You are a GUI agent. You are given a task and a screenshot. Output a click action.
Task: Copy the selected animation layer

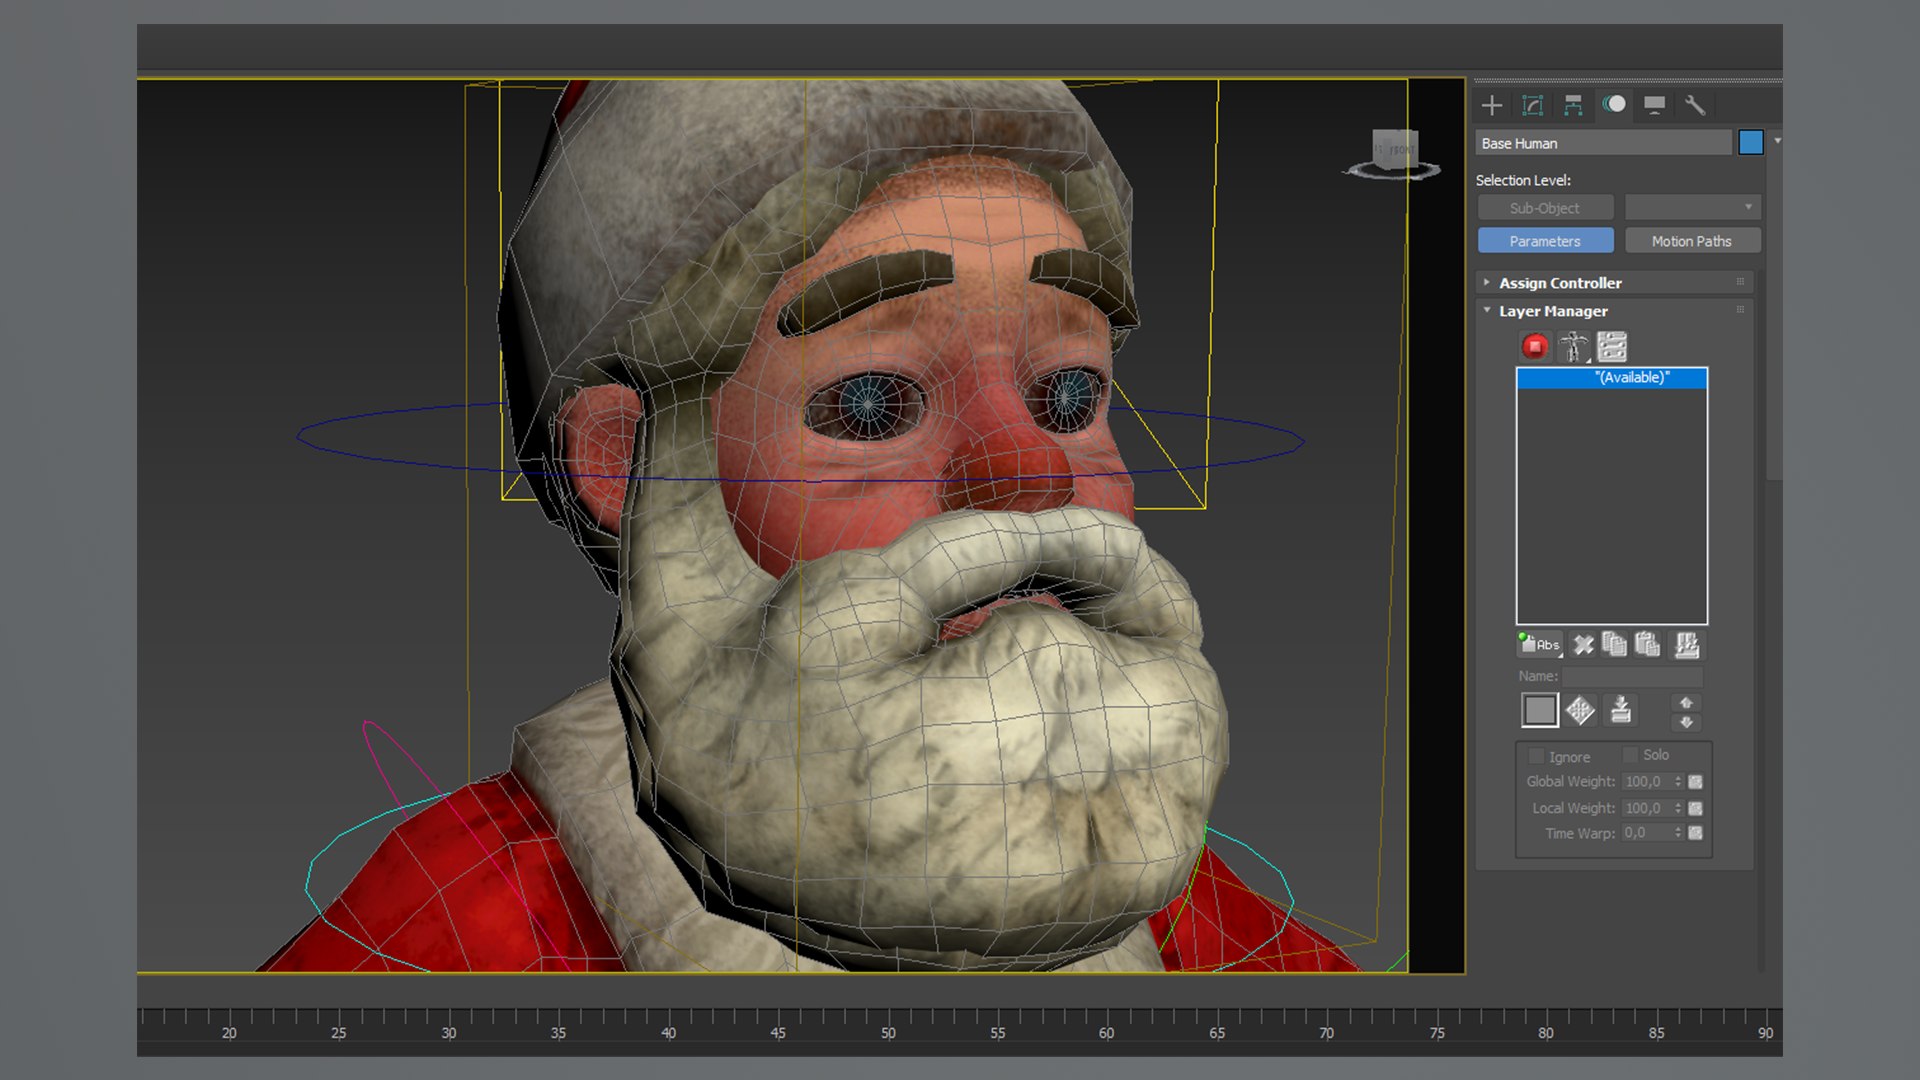[x=1614, y=645]
